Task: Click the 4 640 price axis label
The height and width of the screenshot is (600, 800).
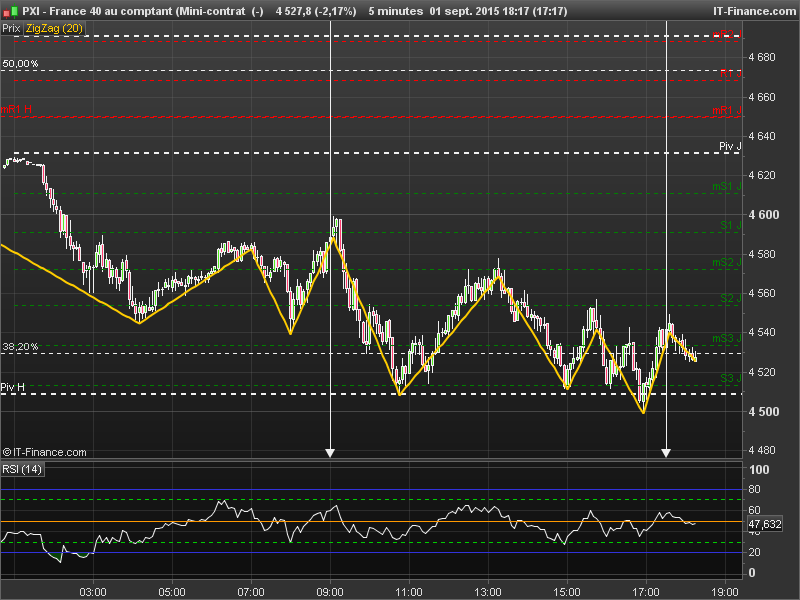Action: (x=762, y=136)
